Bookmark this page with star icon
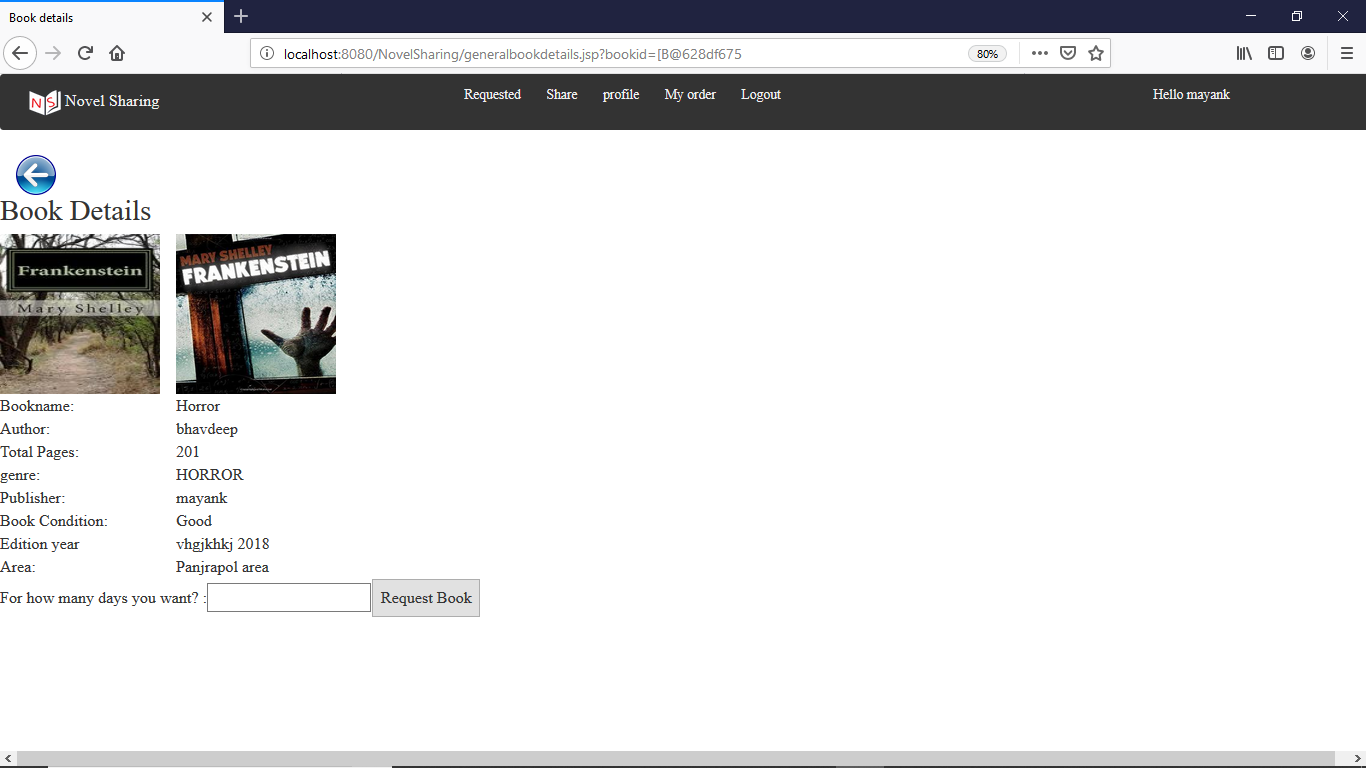The image size is (1366, 768). point(1096,53)
